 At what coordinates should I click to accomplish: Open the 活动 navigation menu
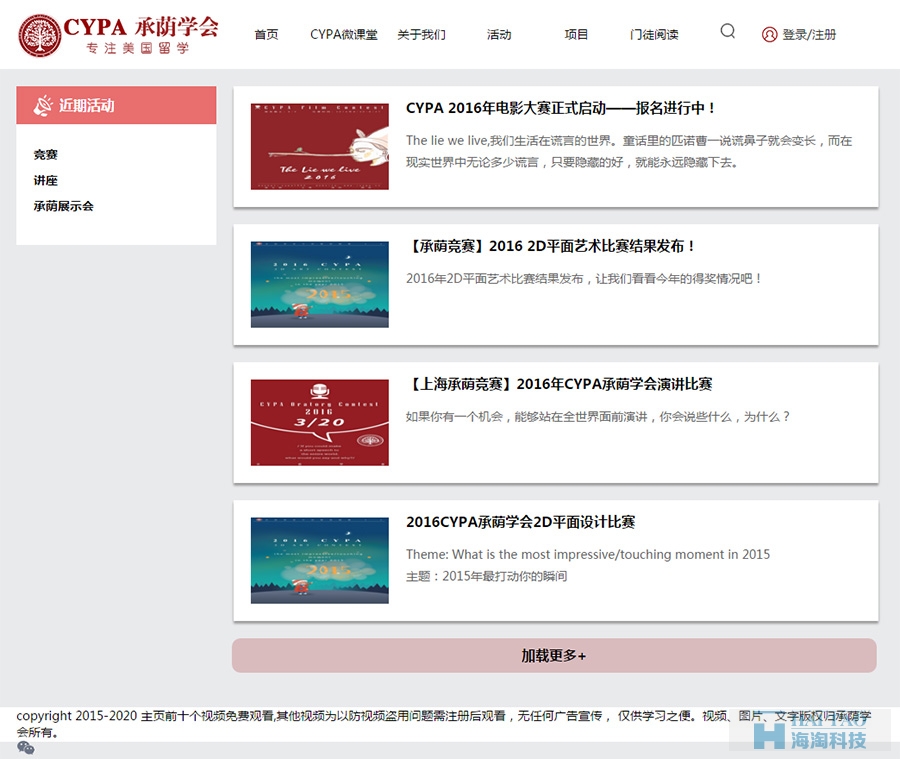point(499,34)
